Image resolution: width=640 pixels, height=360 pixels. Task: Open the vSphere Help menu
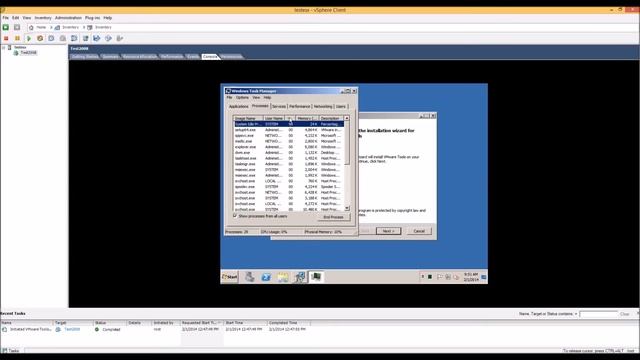[107, 18]
